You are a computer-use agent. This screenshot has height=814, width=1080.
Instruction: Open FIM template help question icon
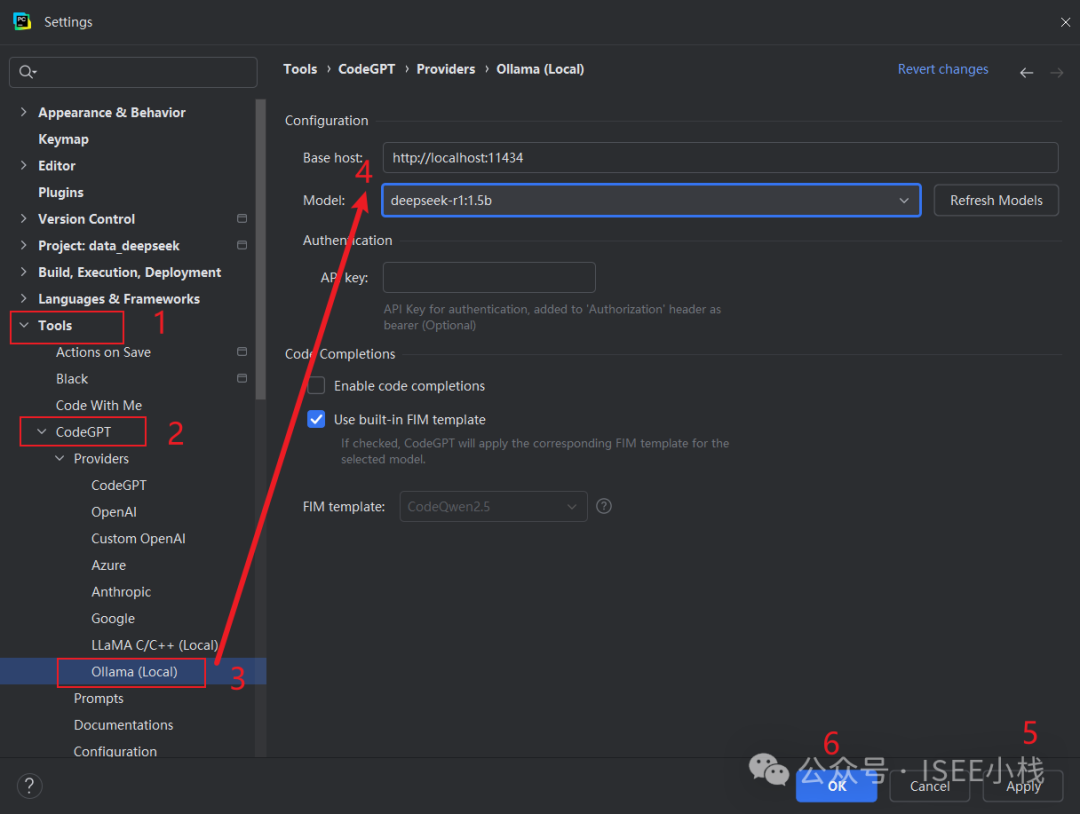[x=603, y=506]
